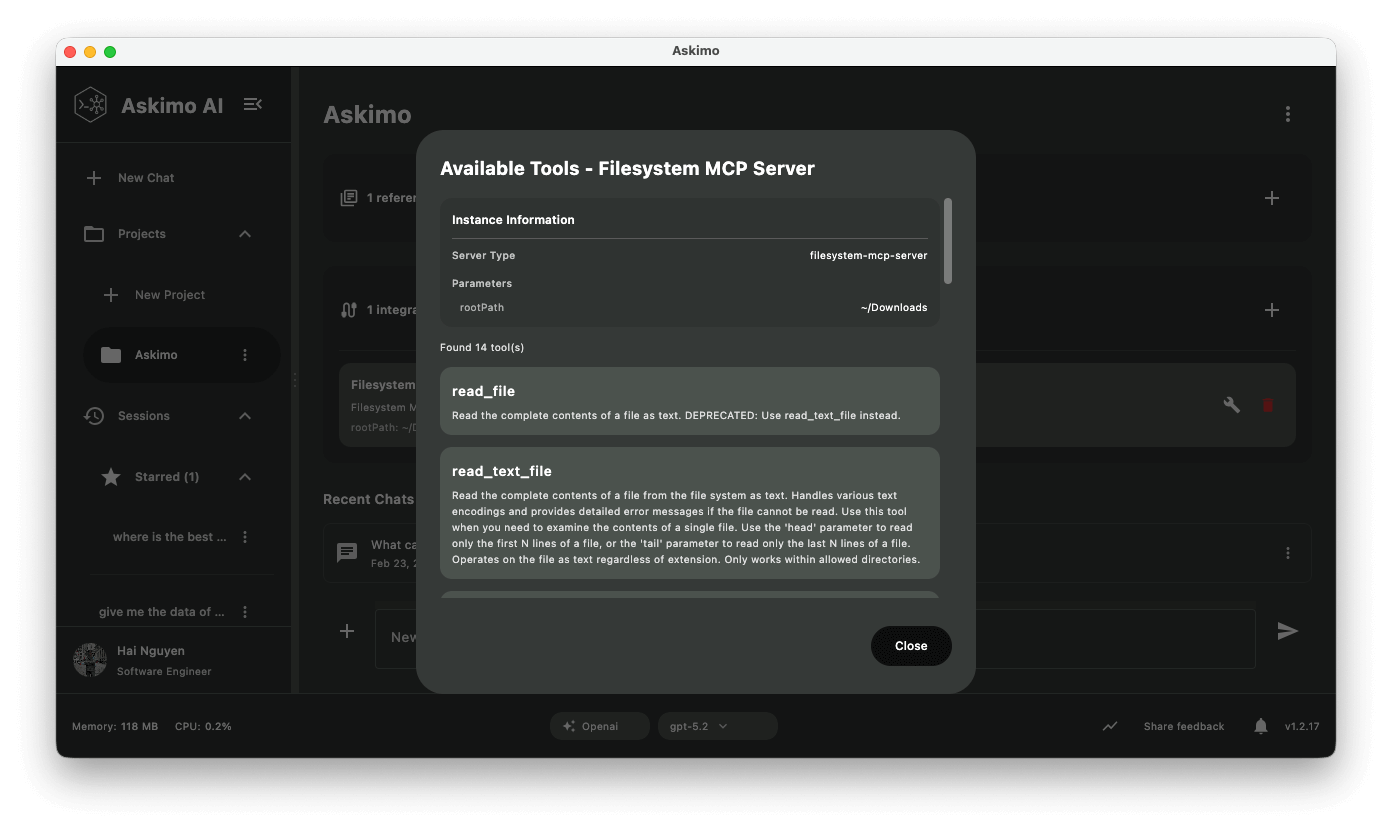Click the integrations icon beside '1 integra'
The image size is (1392, 832).
click(x=349, y=310)
